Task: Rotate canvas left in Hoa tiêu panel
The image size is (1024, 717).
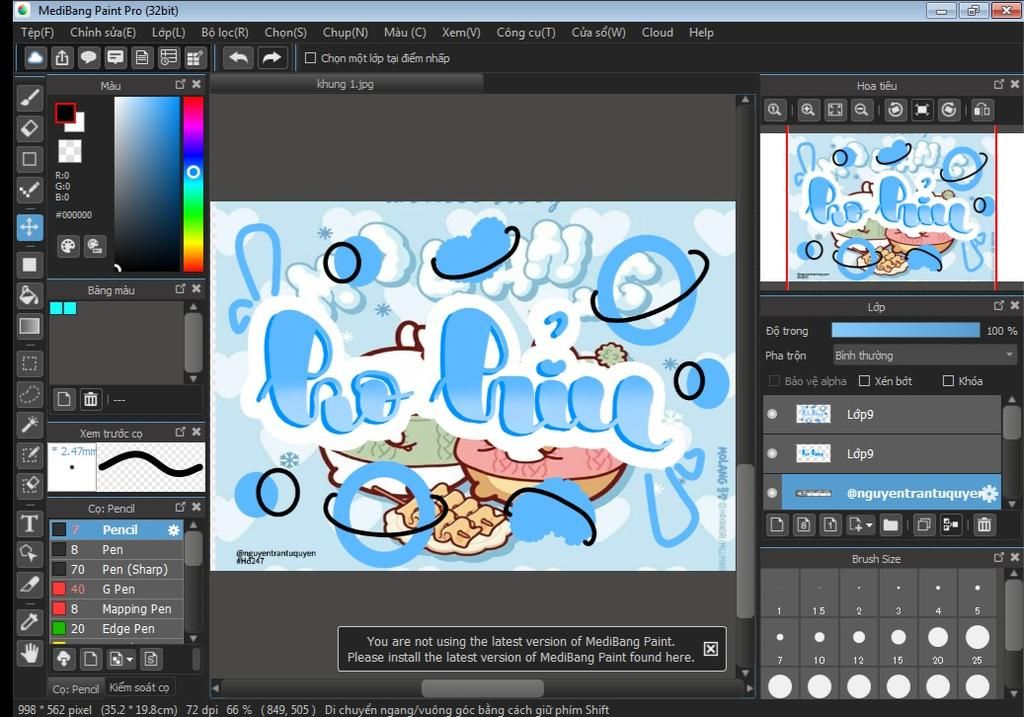Action: point(895,110)
